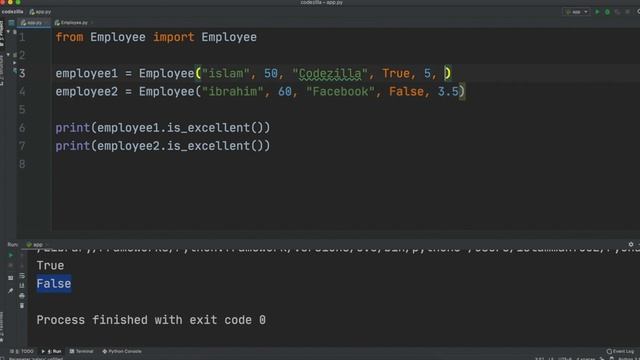Click the soft-wrap icon in Run panel
Image resolution: width=640 pixels, height=360 pixels.
click(x=22, y=276)
